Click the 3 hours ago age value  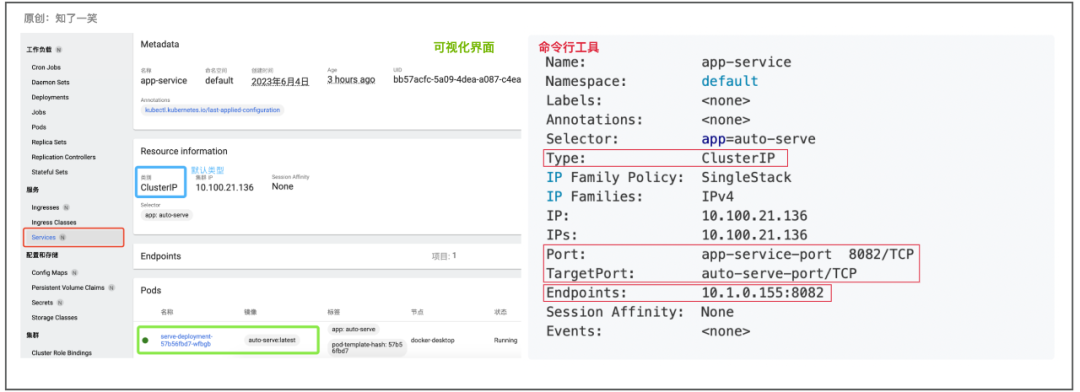[351, 80]
